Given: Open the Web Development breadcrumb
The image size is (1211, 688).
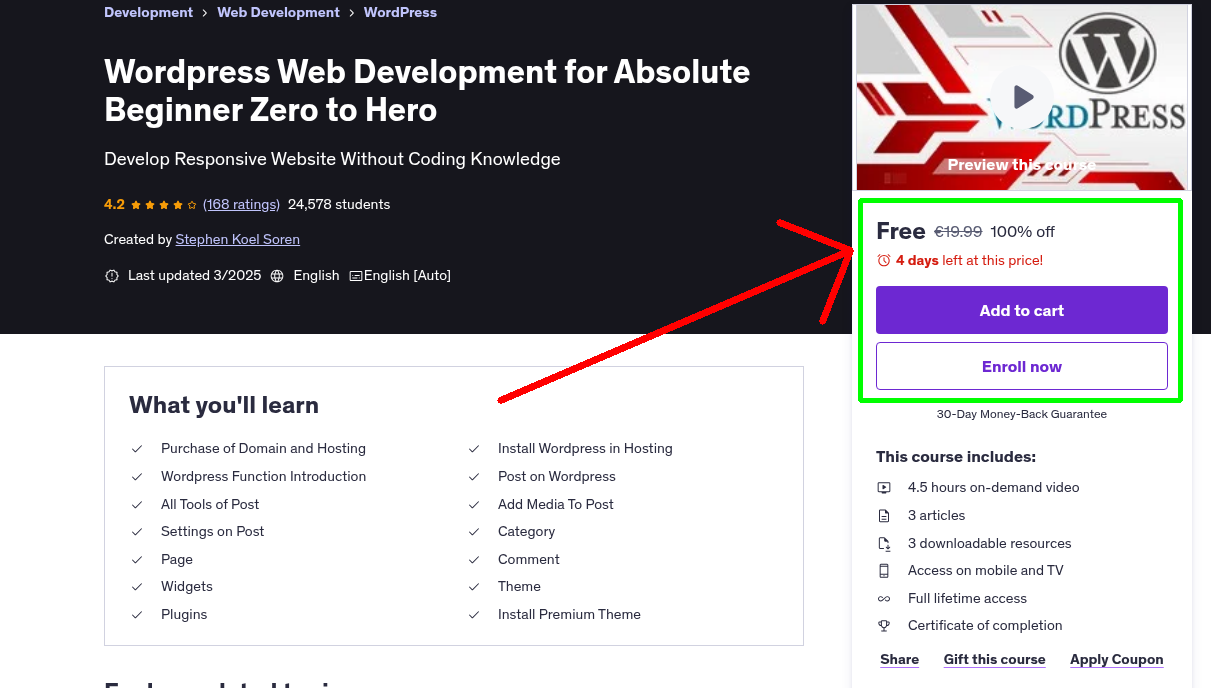Looking at the screenshot, I should [x=278, y=13].
